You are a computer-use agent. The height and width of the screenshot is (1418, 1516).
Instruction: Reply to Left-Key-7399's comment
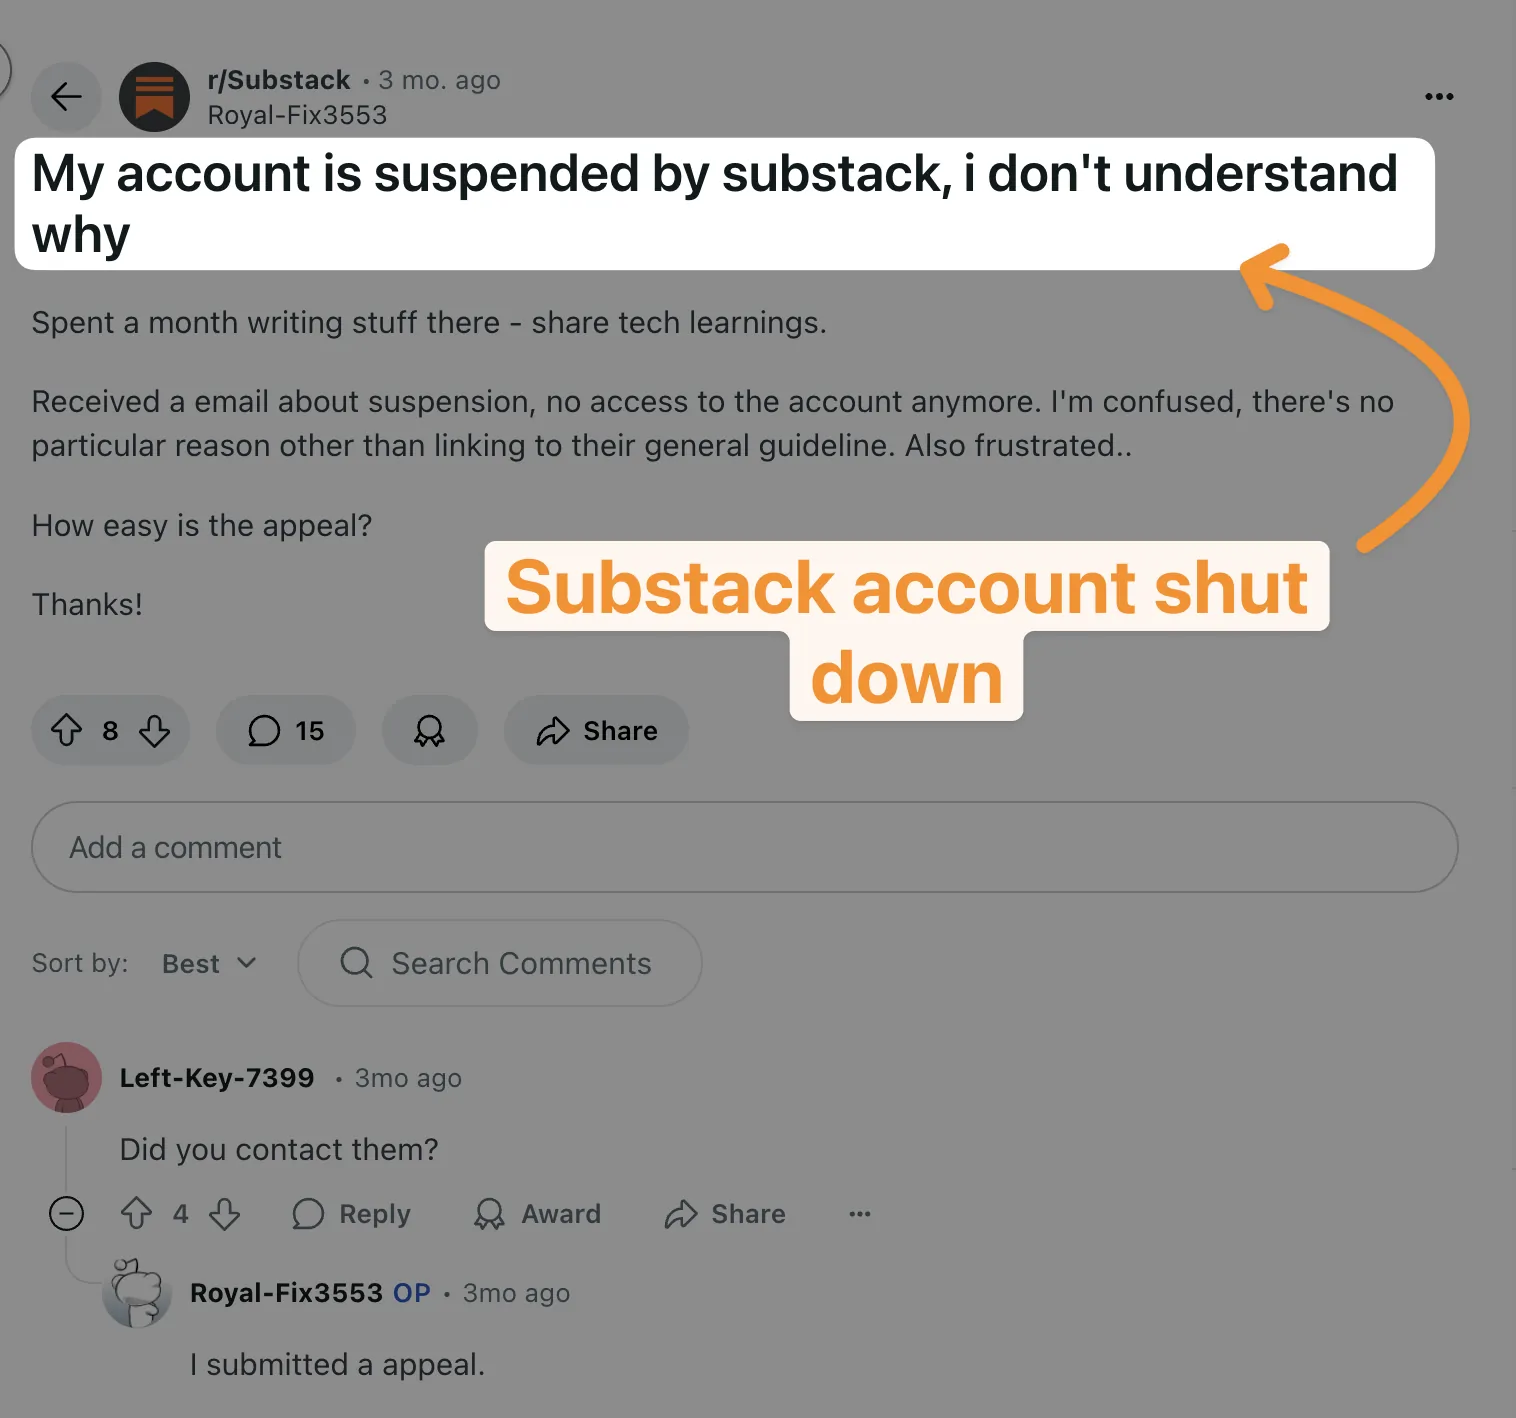351,1214
